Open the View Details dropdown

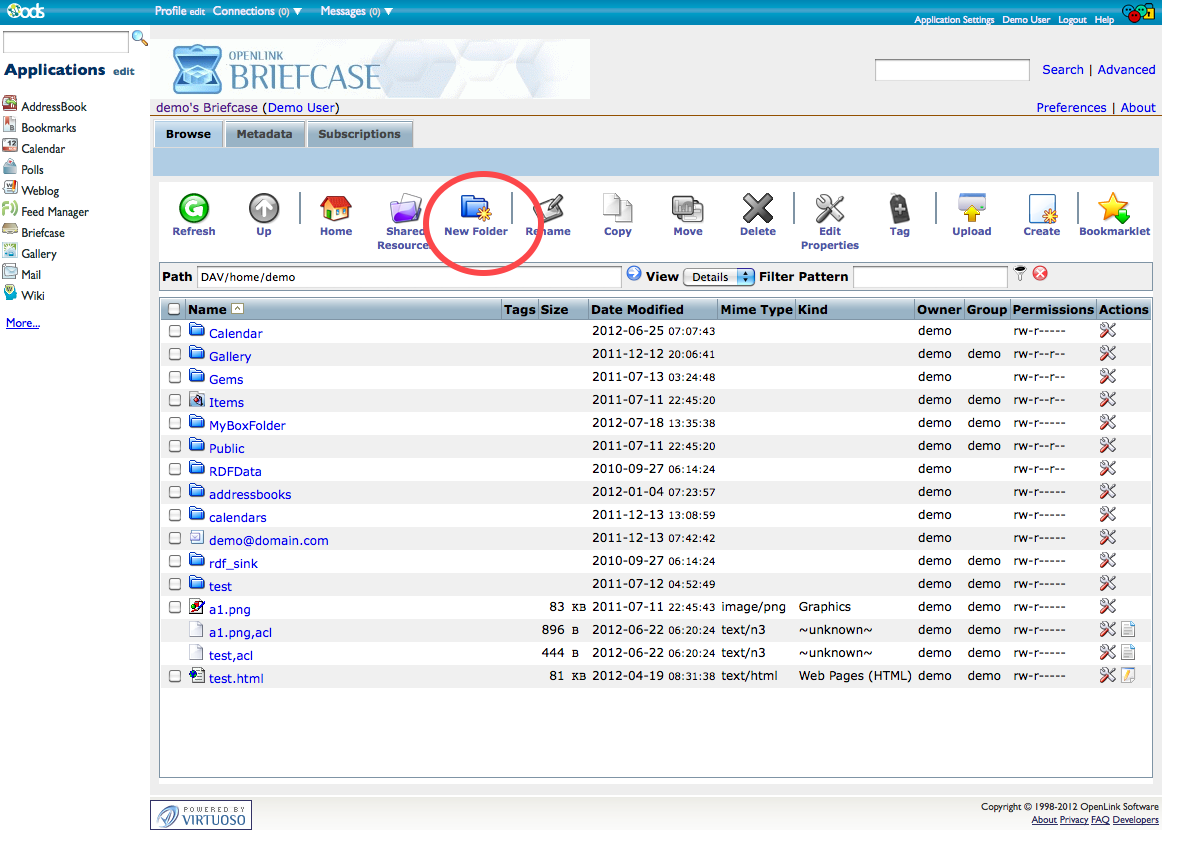[x=718, y=277]
